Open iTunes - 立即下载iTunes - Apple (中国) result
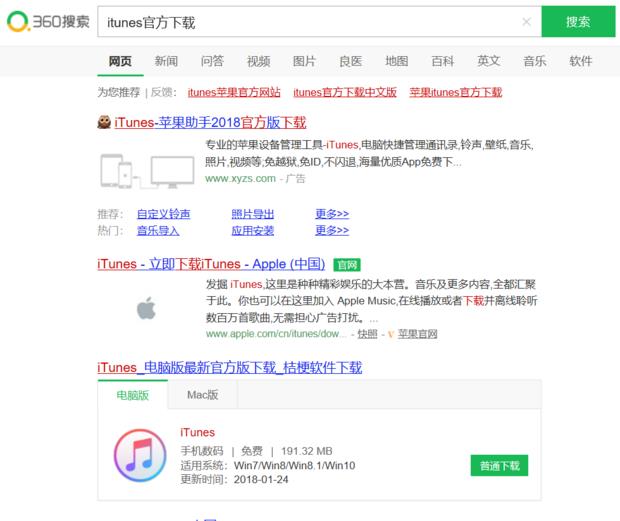Image resolution: width=620 pixels, height=521 pixels. 211,264
